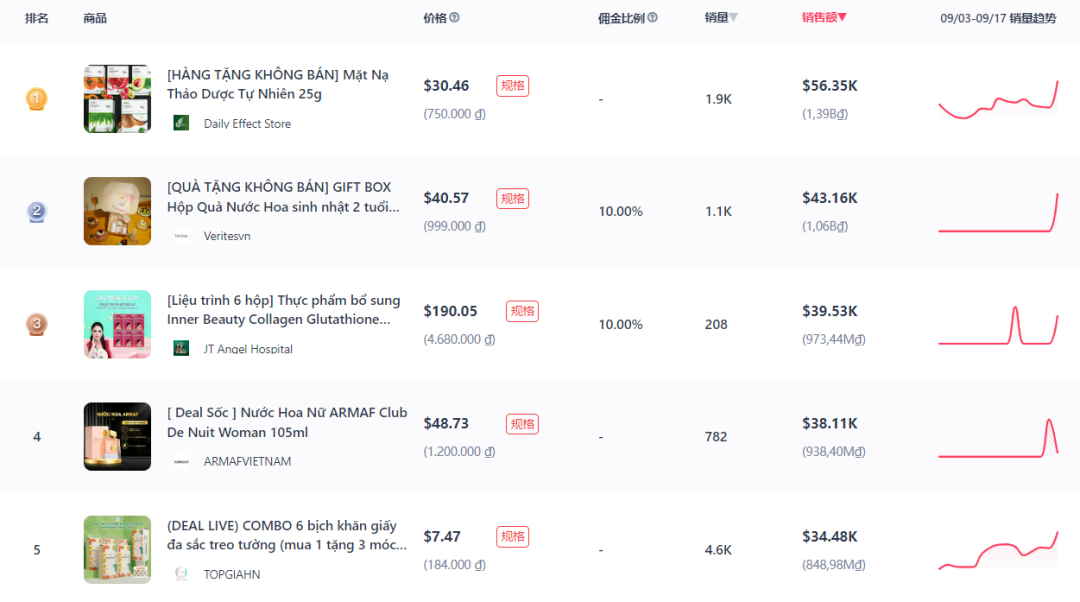Sort by 销售额 red arrow
This screenshot has width=1080, height=602.
pyautogui.click(x=842, y=17)
